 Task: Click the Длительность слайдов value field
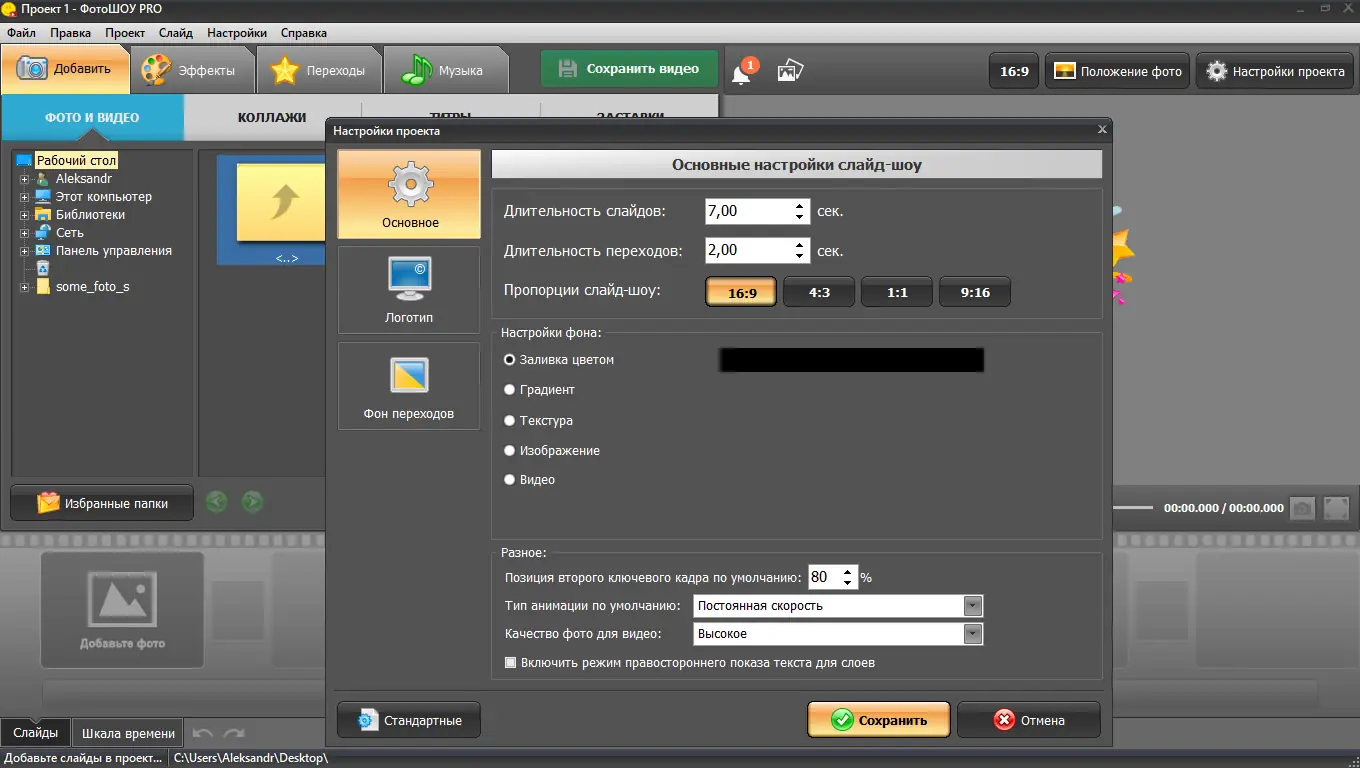(x=750, y=211)
